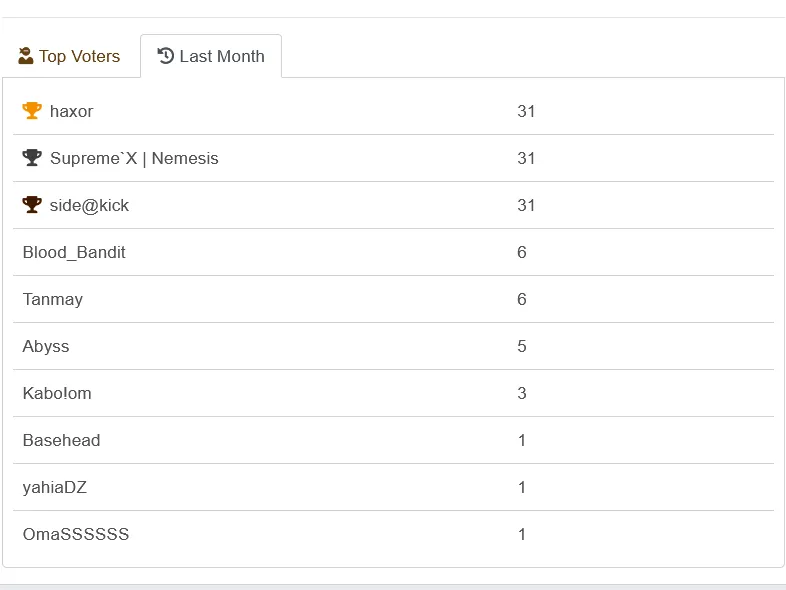Select the Supreme`X | Nemesis entry
The height and width of the screenshot is (590, 786).
click(x=134, y=158)
